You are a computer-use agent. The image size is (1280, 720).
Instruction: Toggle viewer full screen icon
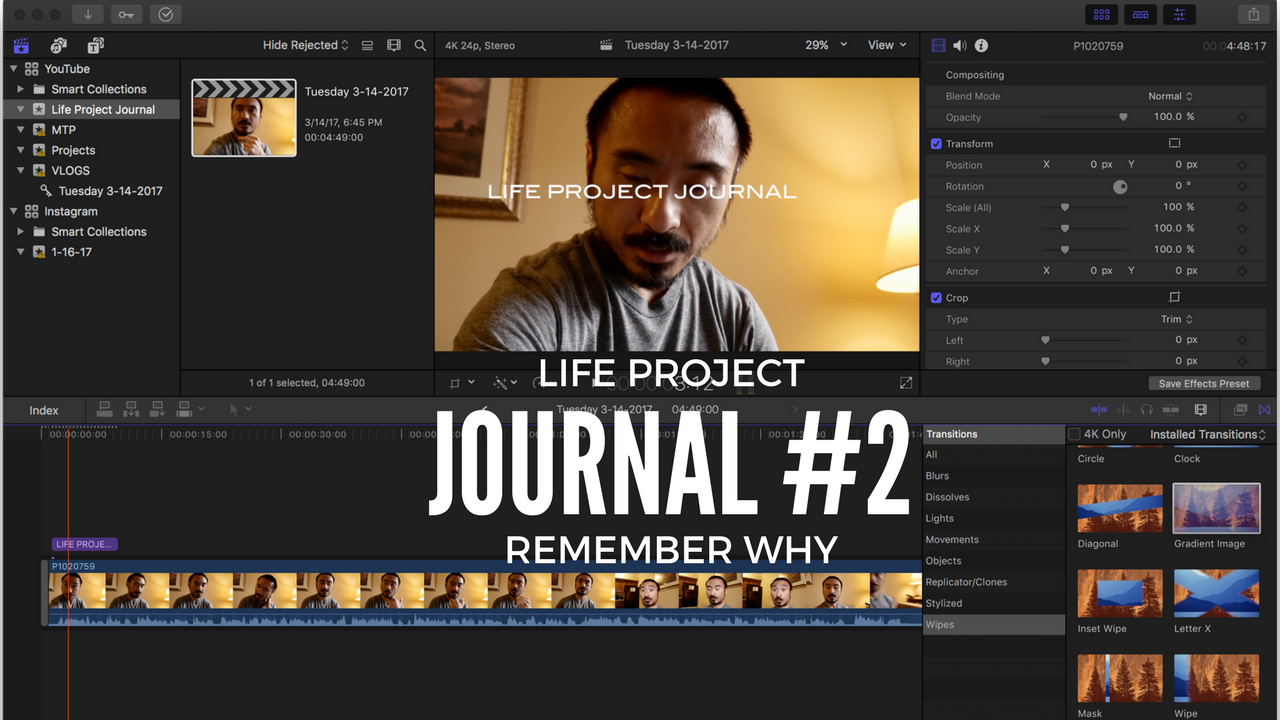tap(906, 383)
